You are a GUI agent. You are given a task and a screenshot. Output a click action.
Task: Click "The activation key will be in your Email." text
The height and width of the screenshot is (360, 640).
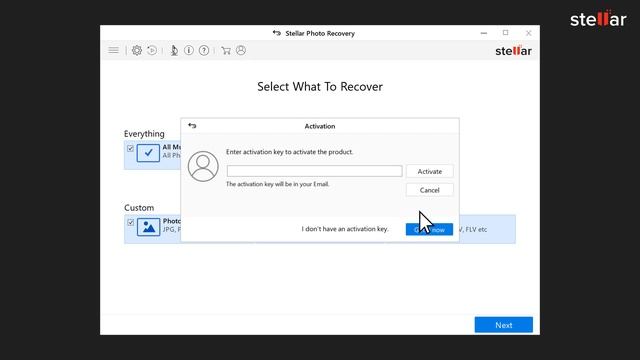point(278,184)
